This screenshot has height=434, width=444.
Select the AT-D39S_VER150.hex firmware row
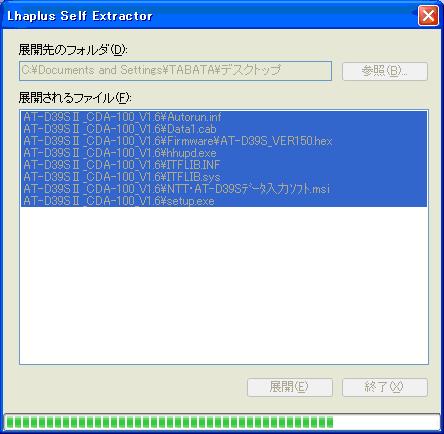[224, 141]
